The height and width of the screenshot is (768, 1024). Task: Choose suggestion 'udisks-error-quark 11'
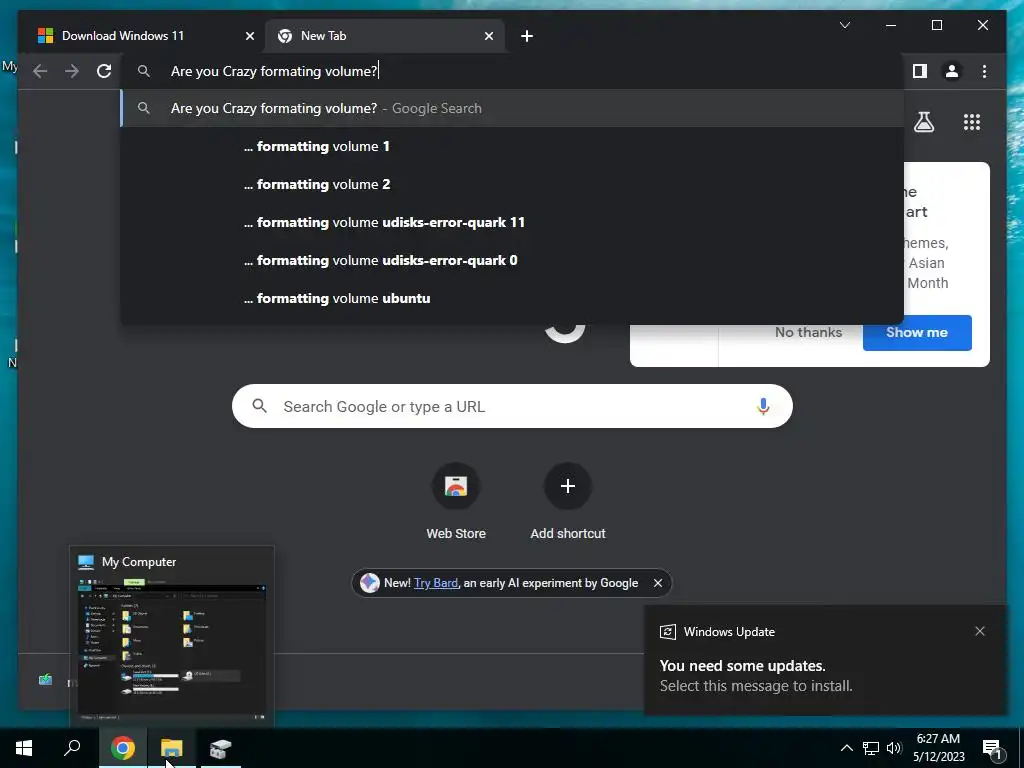[x=512, y=222]
